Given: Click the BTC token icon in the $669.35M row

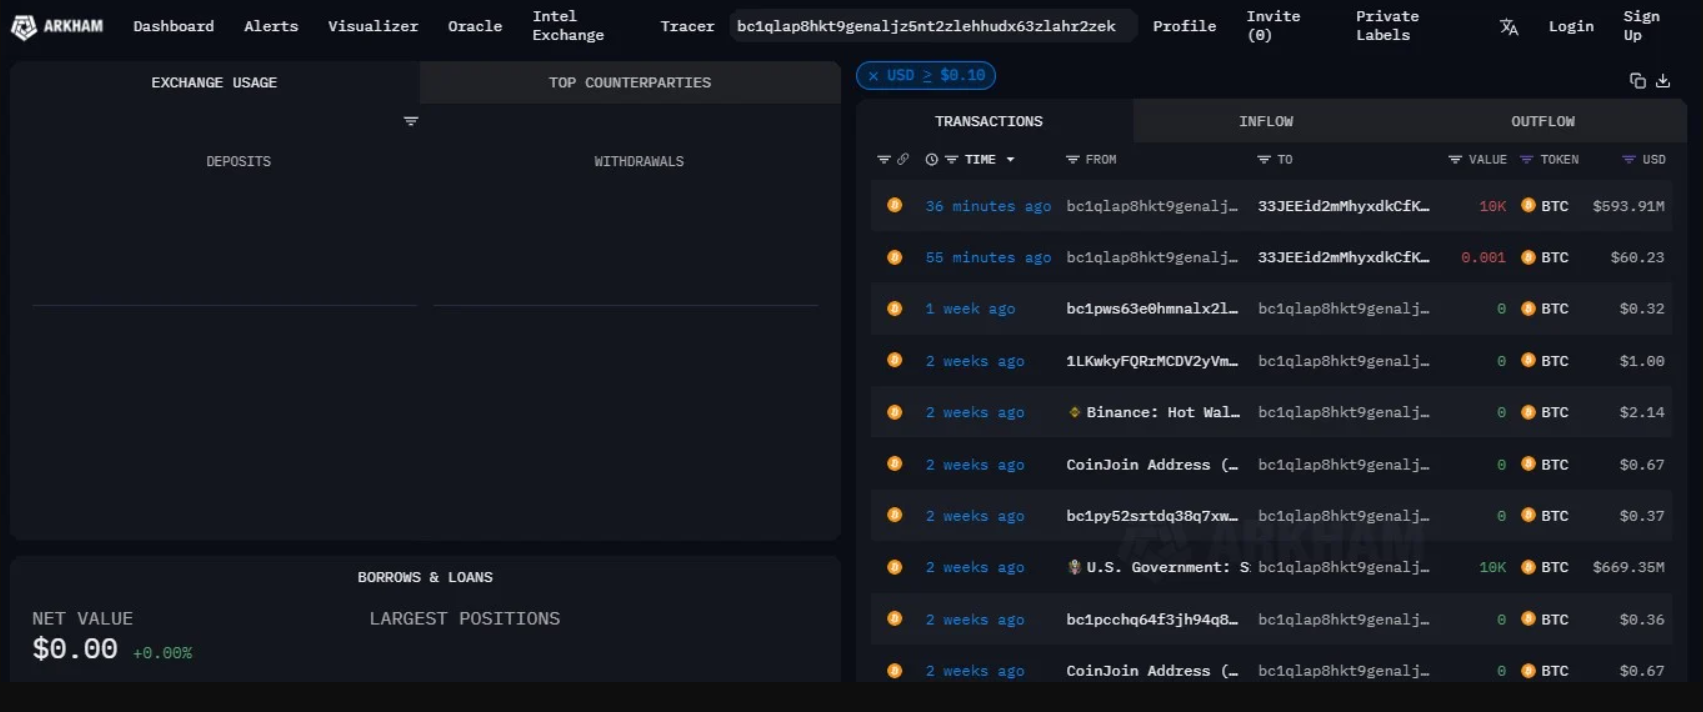Looking at the screenshot, I should click(x=1528, y=567).
